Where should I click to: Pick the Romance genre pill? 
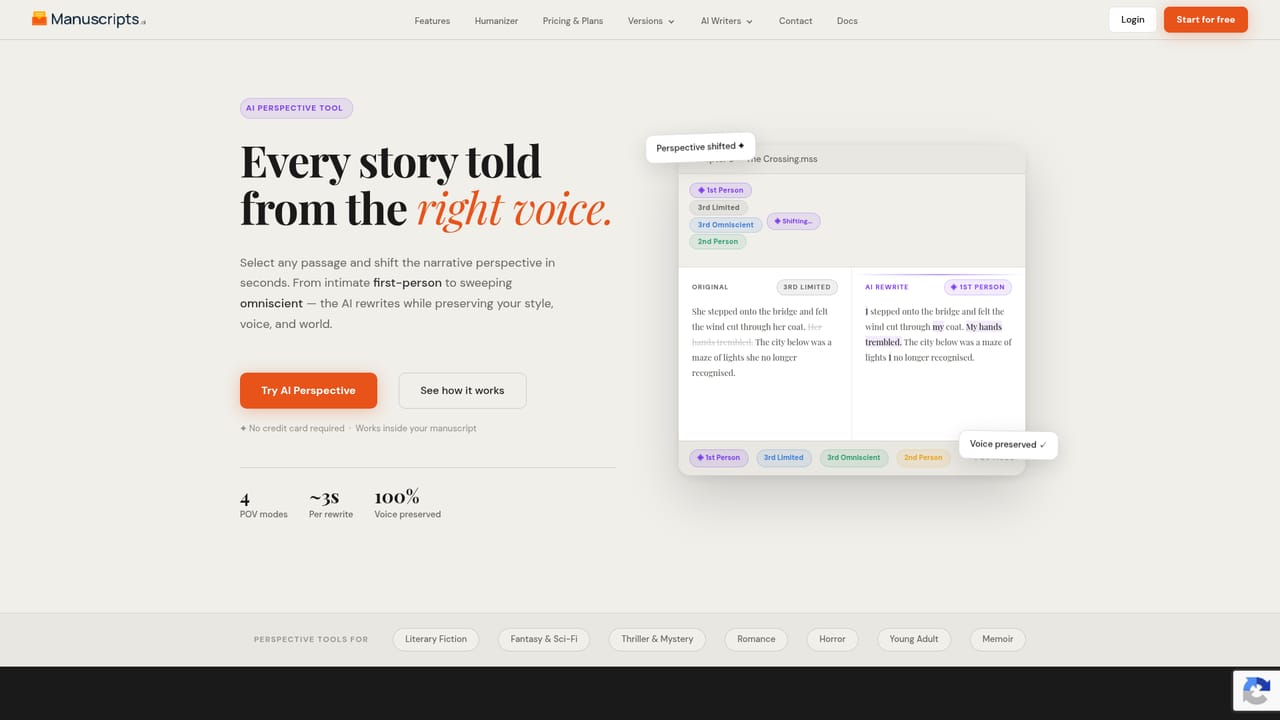click(756, 639)
